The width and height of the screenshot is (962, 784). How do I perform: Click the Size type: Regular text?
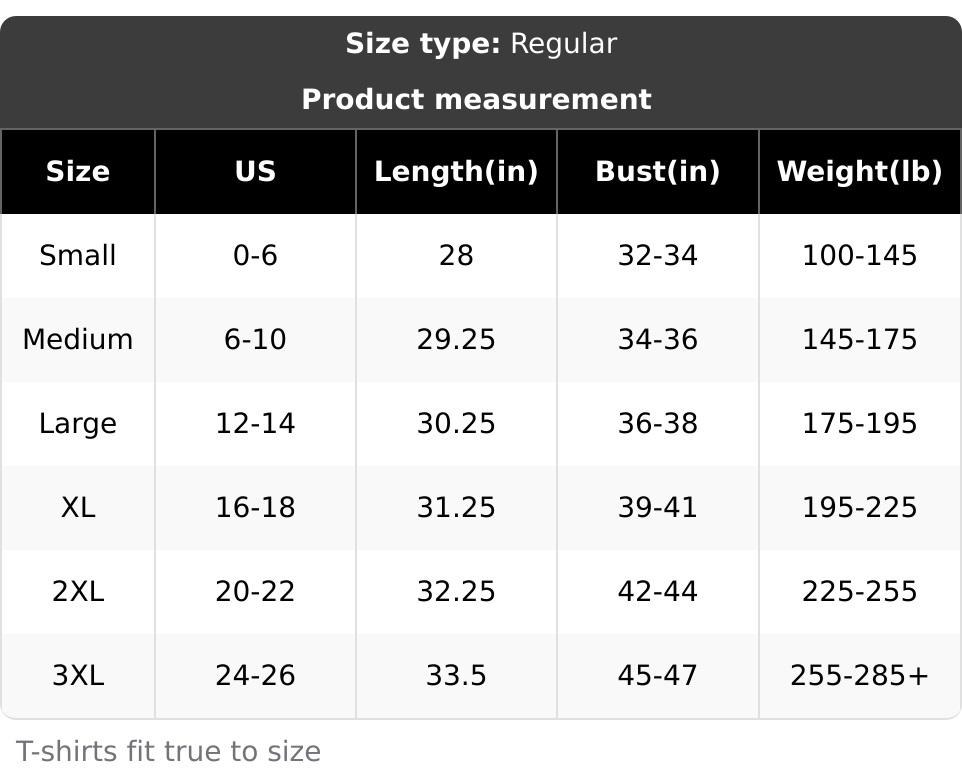point(481,44)
